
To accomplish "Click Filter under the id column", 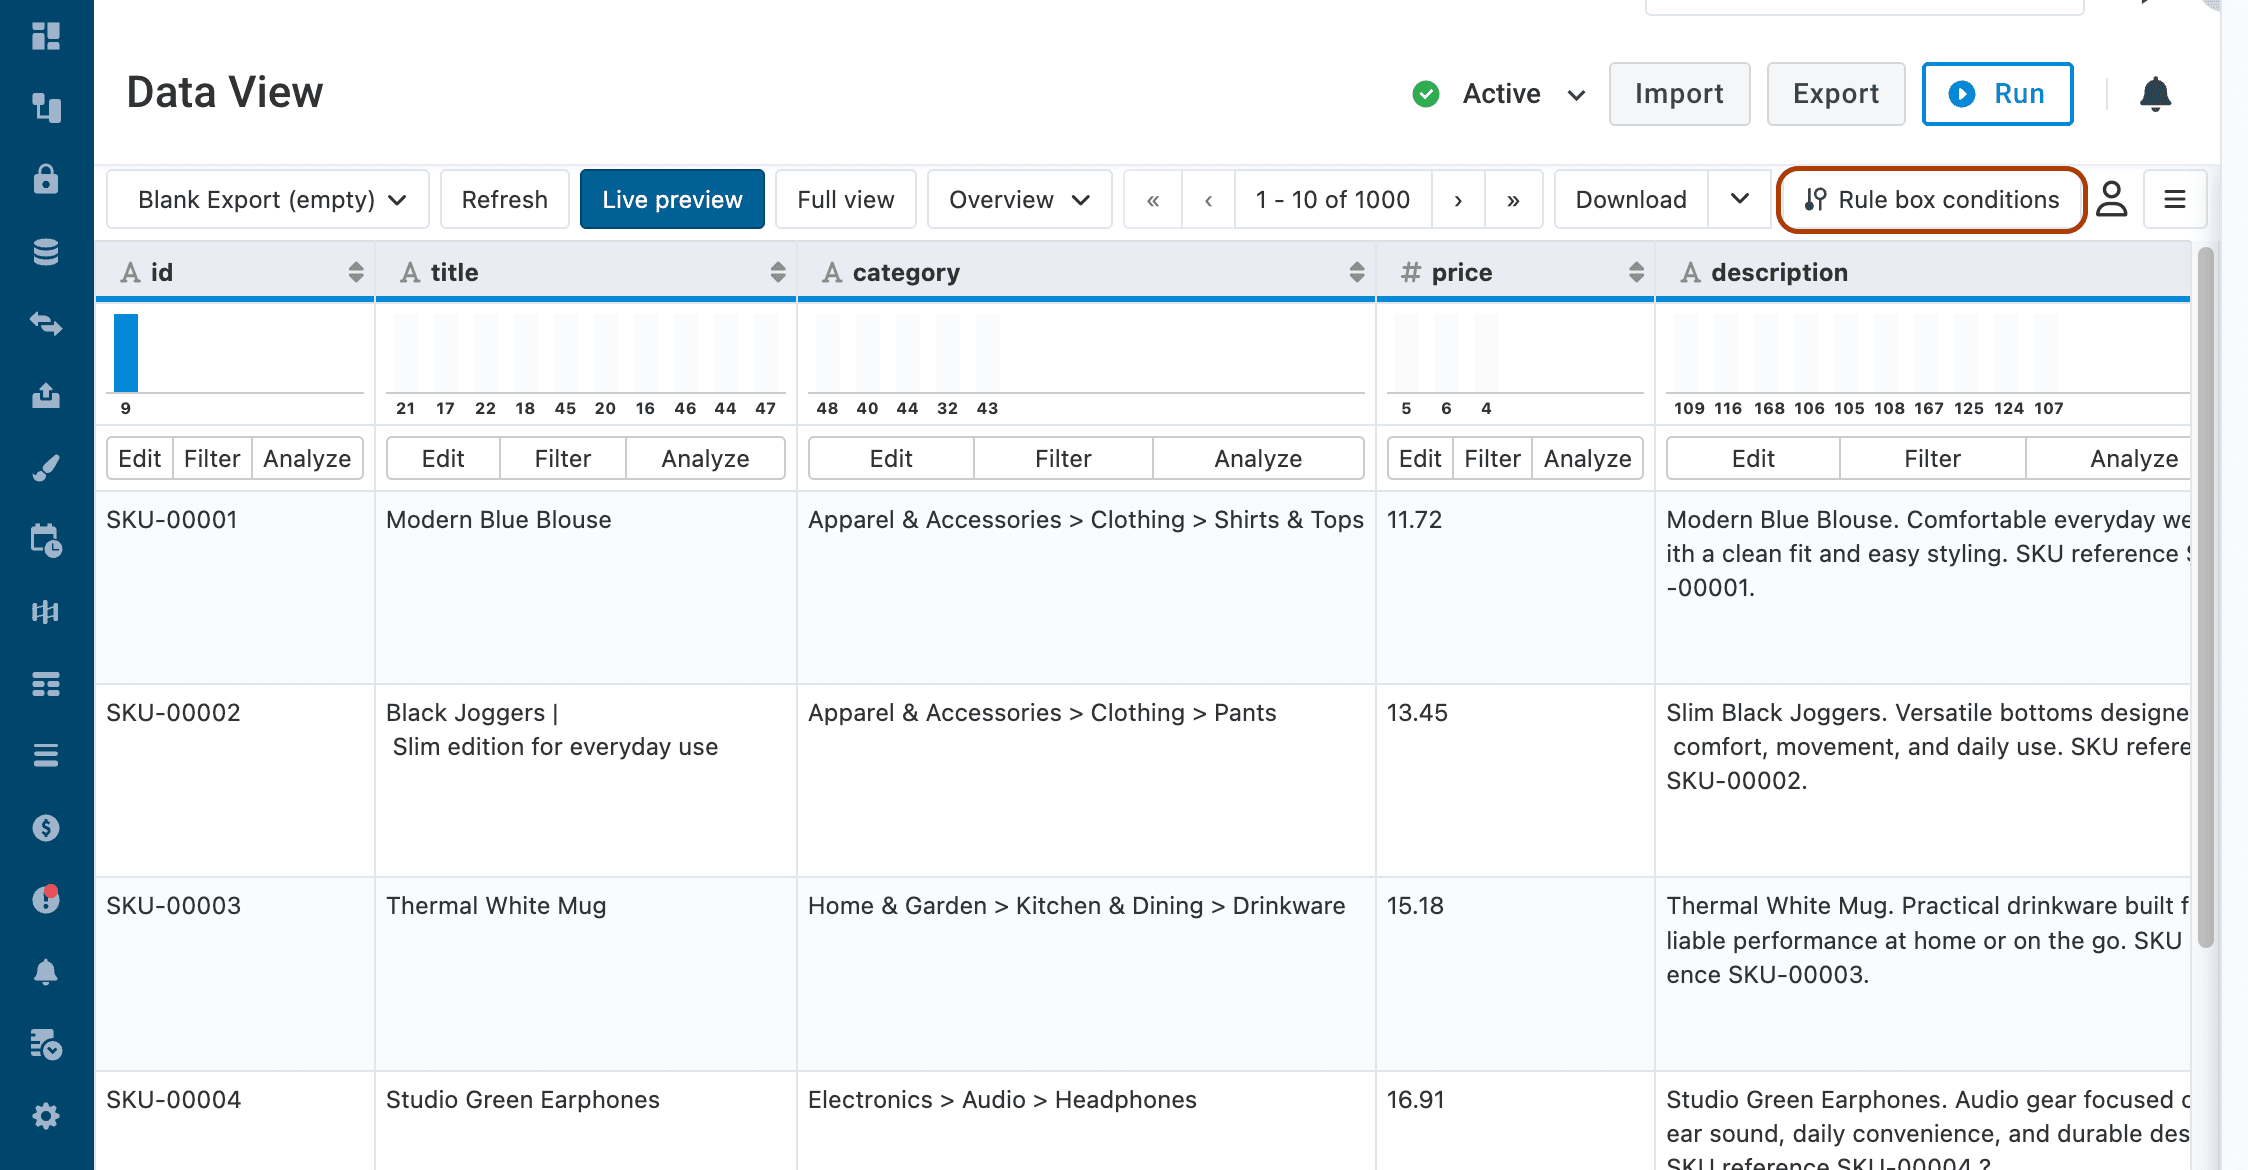I will [x=212, y=458].
